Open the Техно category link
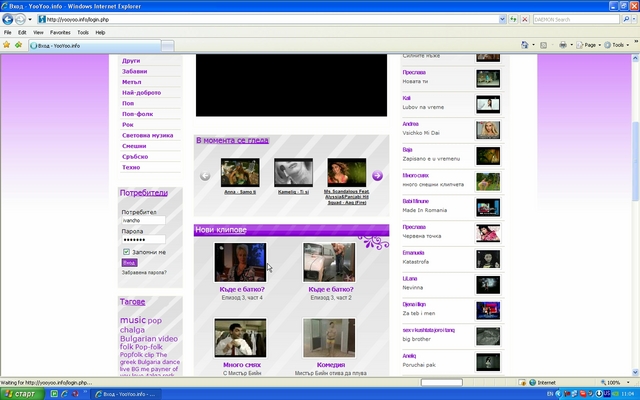Screen dimensions: 640x400 pyautogui.click(x=131, y=167)
